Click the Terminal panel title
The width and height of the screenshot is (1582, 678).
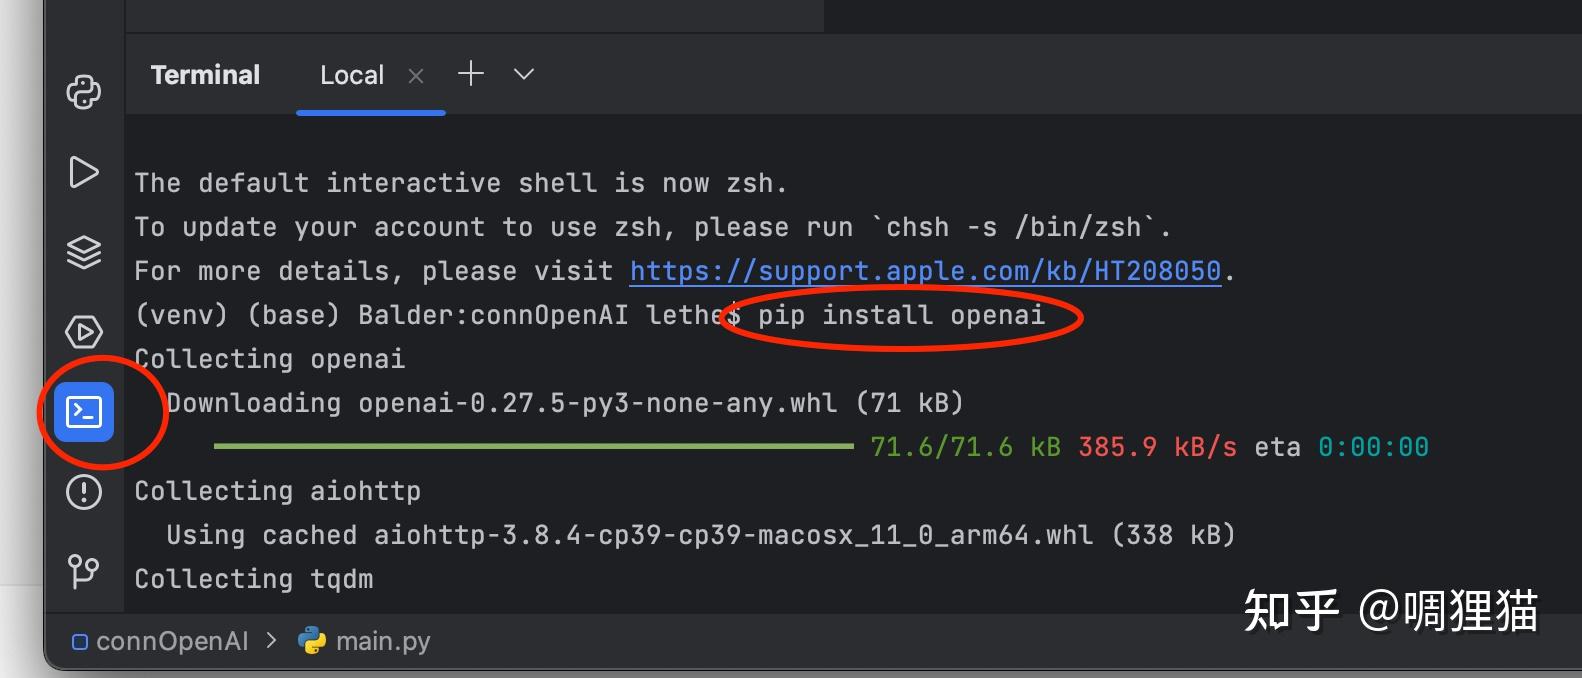205,75
